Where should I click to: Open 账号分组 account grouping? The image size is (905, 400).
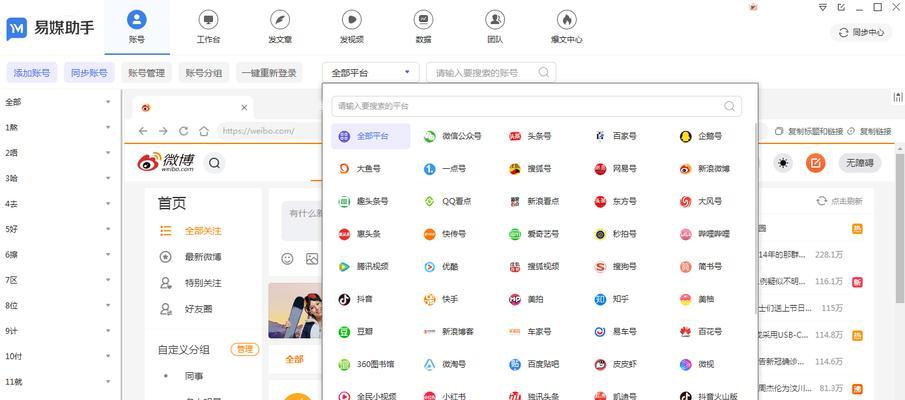pos(203,73)
